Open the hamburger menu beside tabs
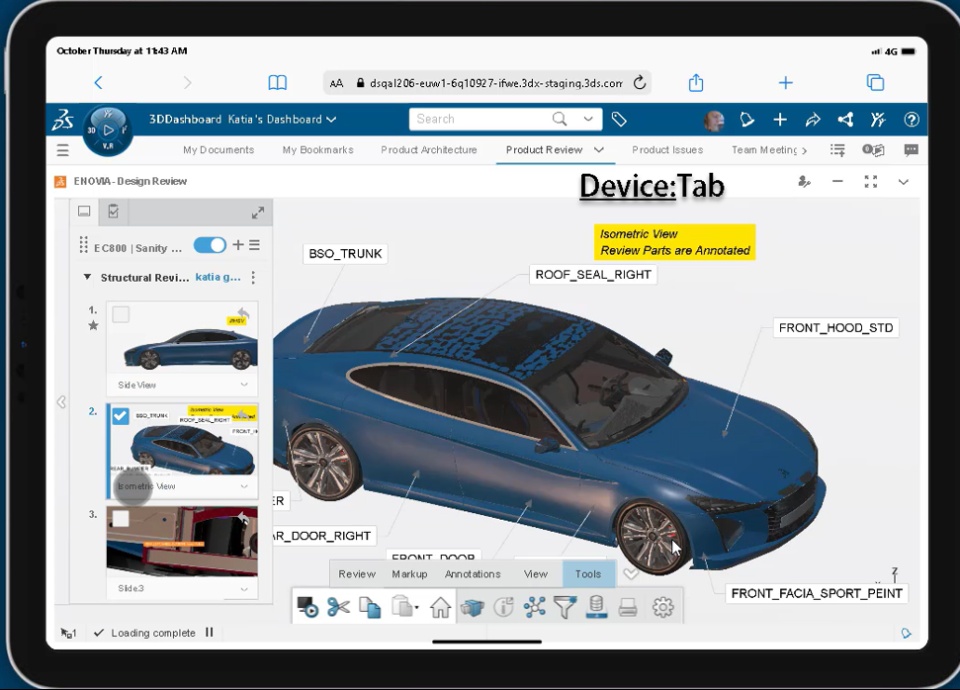The image size is (960, 690). (x=62, y=150)
